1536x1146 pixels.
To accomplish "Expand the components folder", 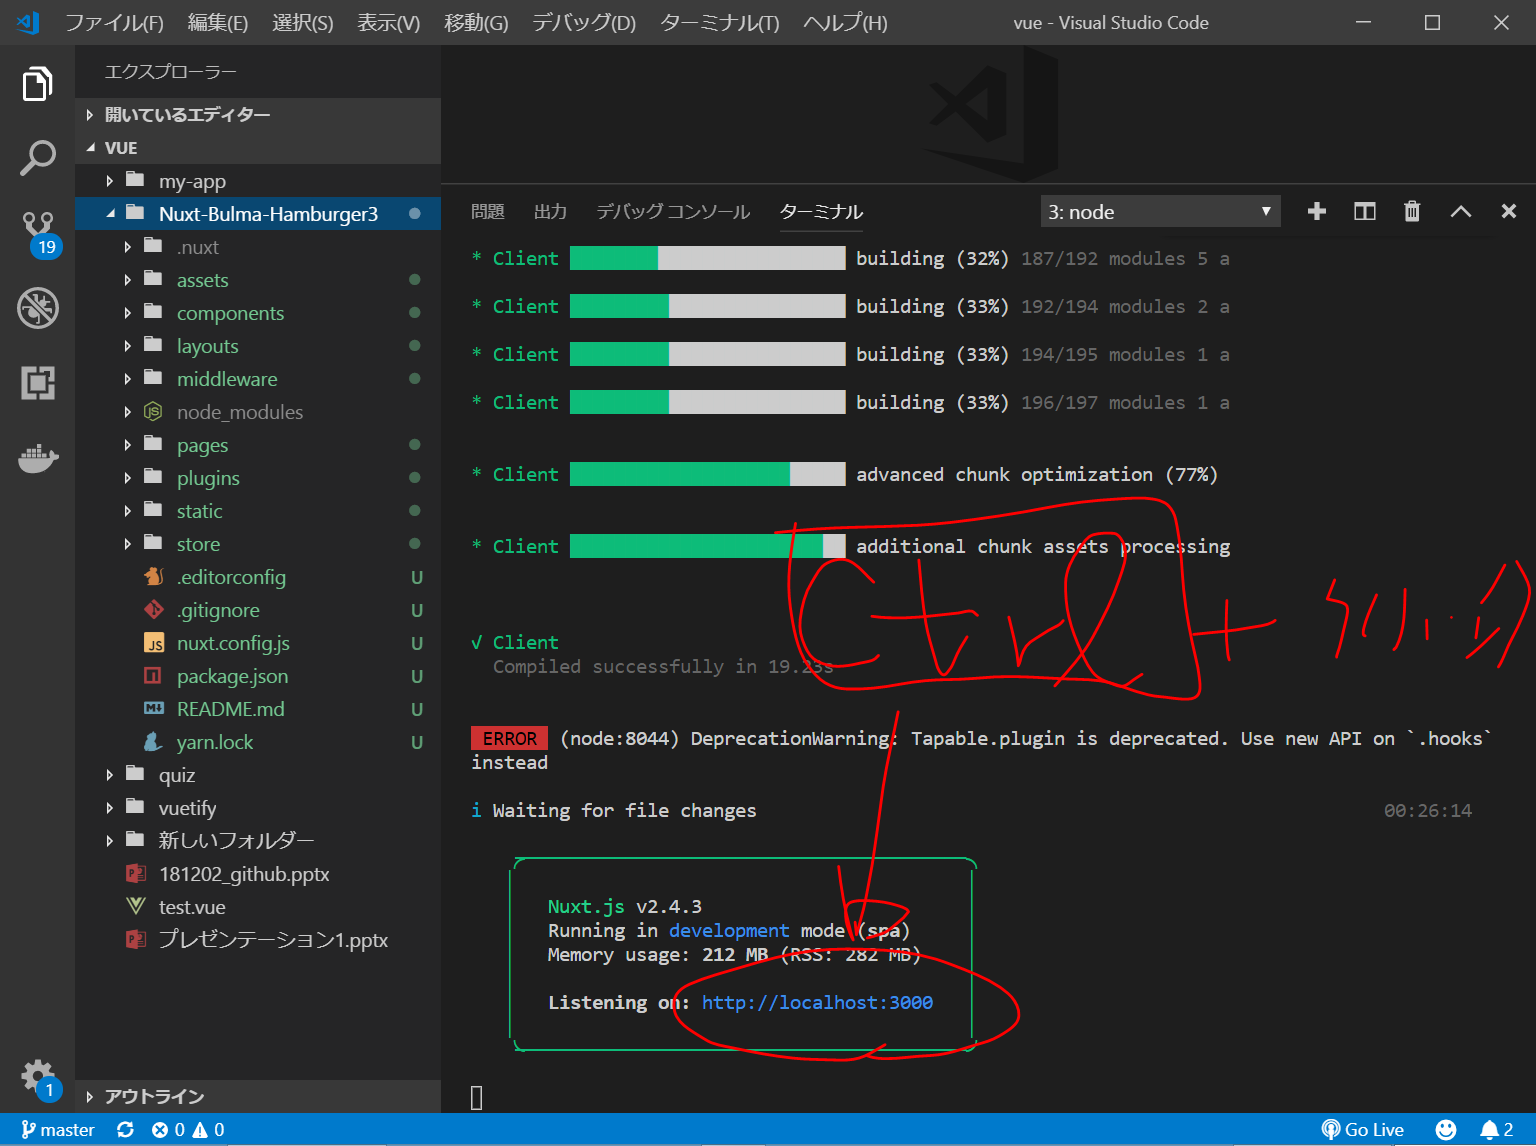I will pos(230,313).
